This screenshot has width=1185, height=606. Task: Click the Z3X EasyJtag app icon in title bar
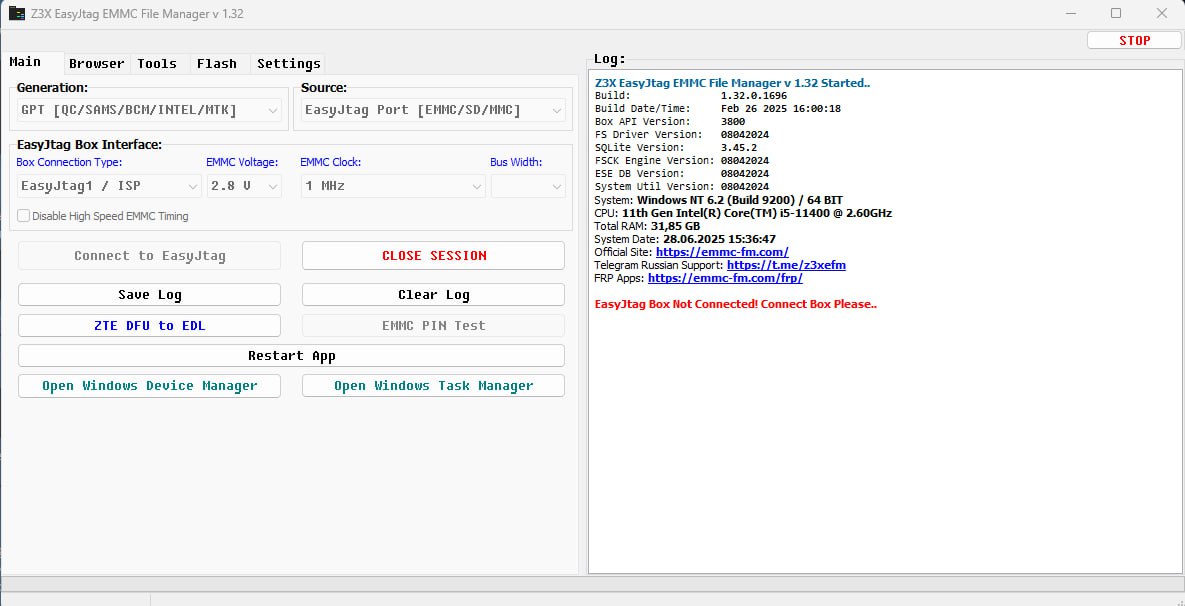(17, 14)
